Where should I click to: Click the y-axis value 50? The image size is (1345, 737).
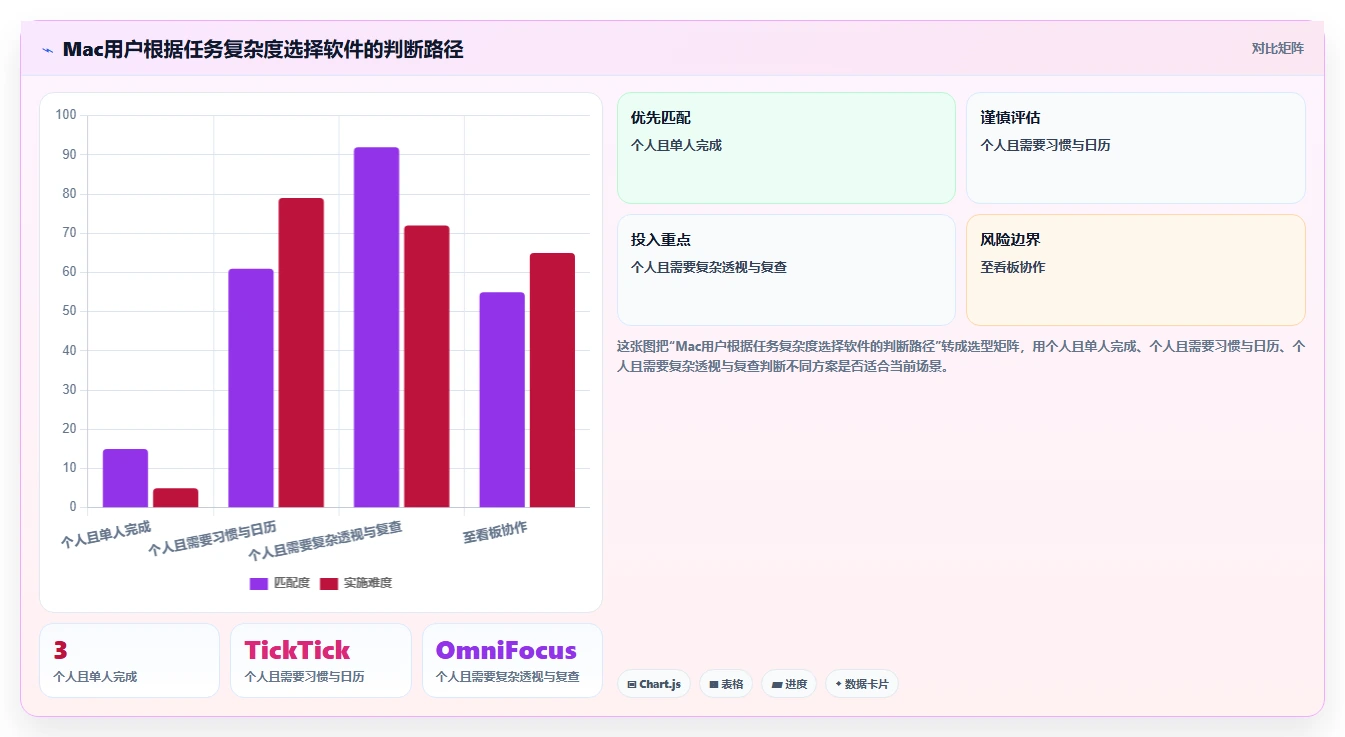click(69, 311)
